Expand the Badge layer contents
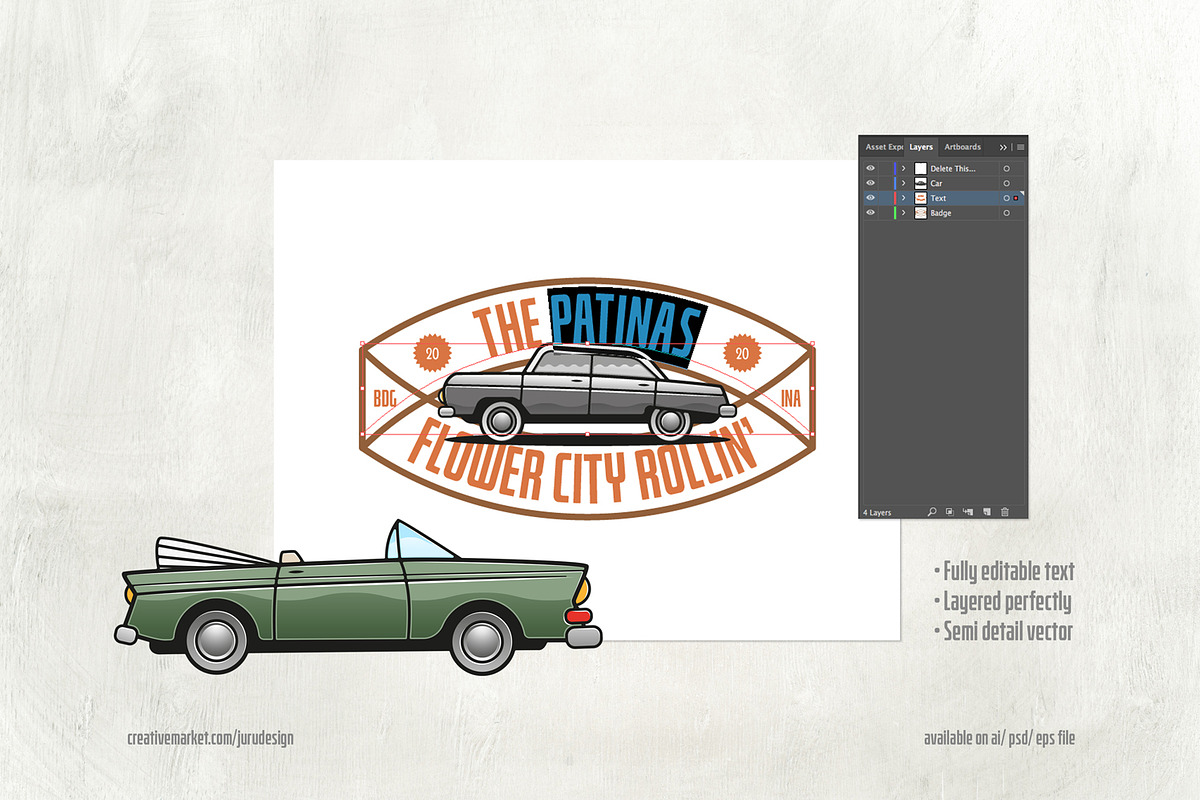1200x800 pixels. click(903, 212)
